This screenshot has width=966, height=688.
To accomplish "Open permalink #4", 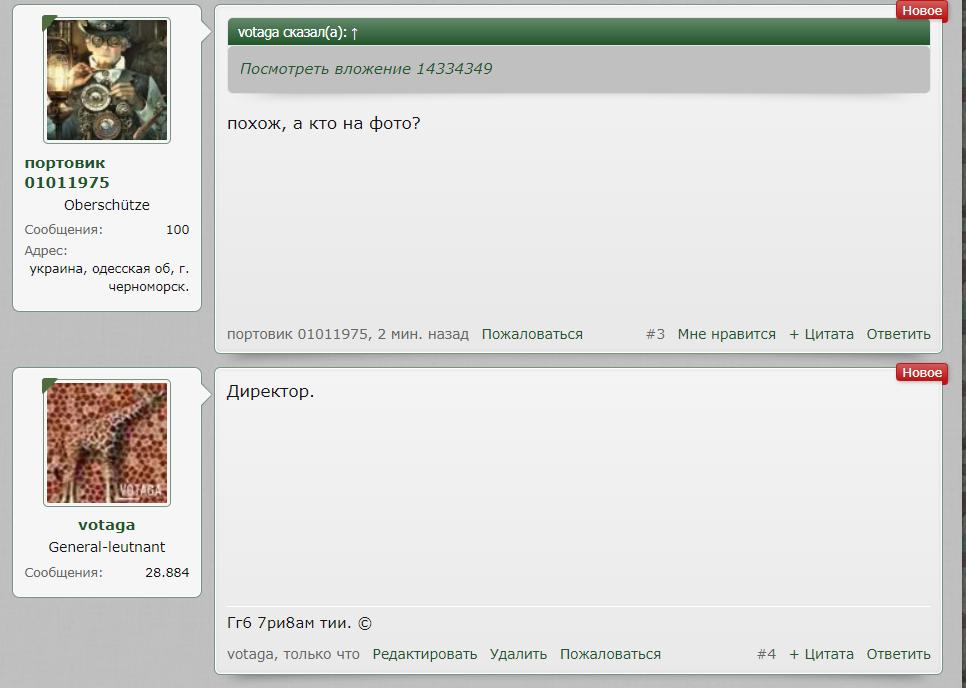I will coord(766,654).
